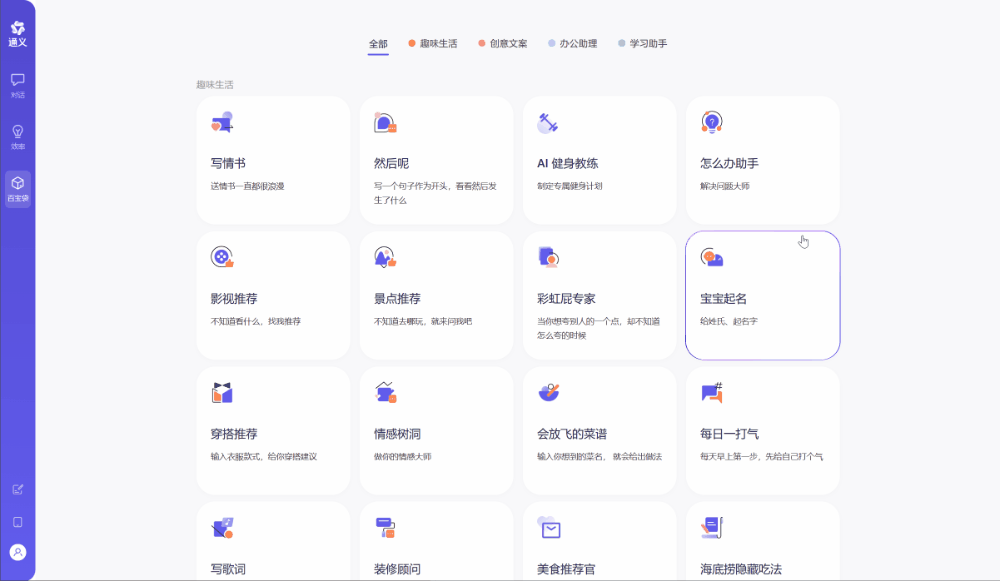This screenshot has height=581, width=1000.
Task: Click the AI 健身教练 dumbbell icon
Action: tap(548, 122)
